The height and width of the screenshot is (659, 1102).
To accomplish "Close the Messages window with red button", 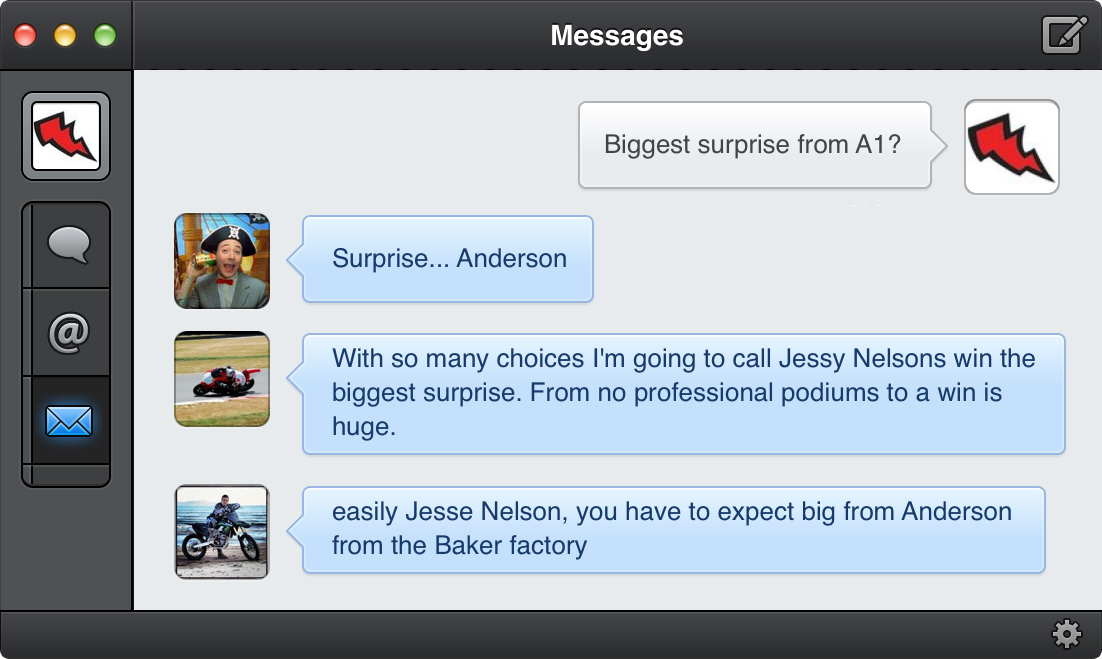I will tap(25, 35).
